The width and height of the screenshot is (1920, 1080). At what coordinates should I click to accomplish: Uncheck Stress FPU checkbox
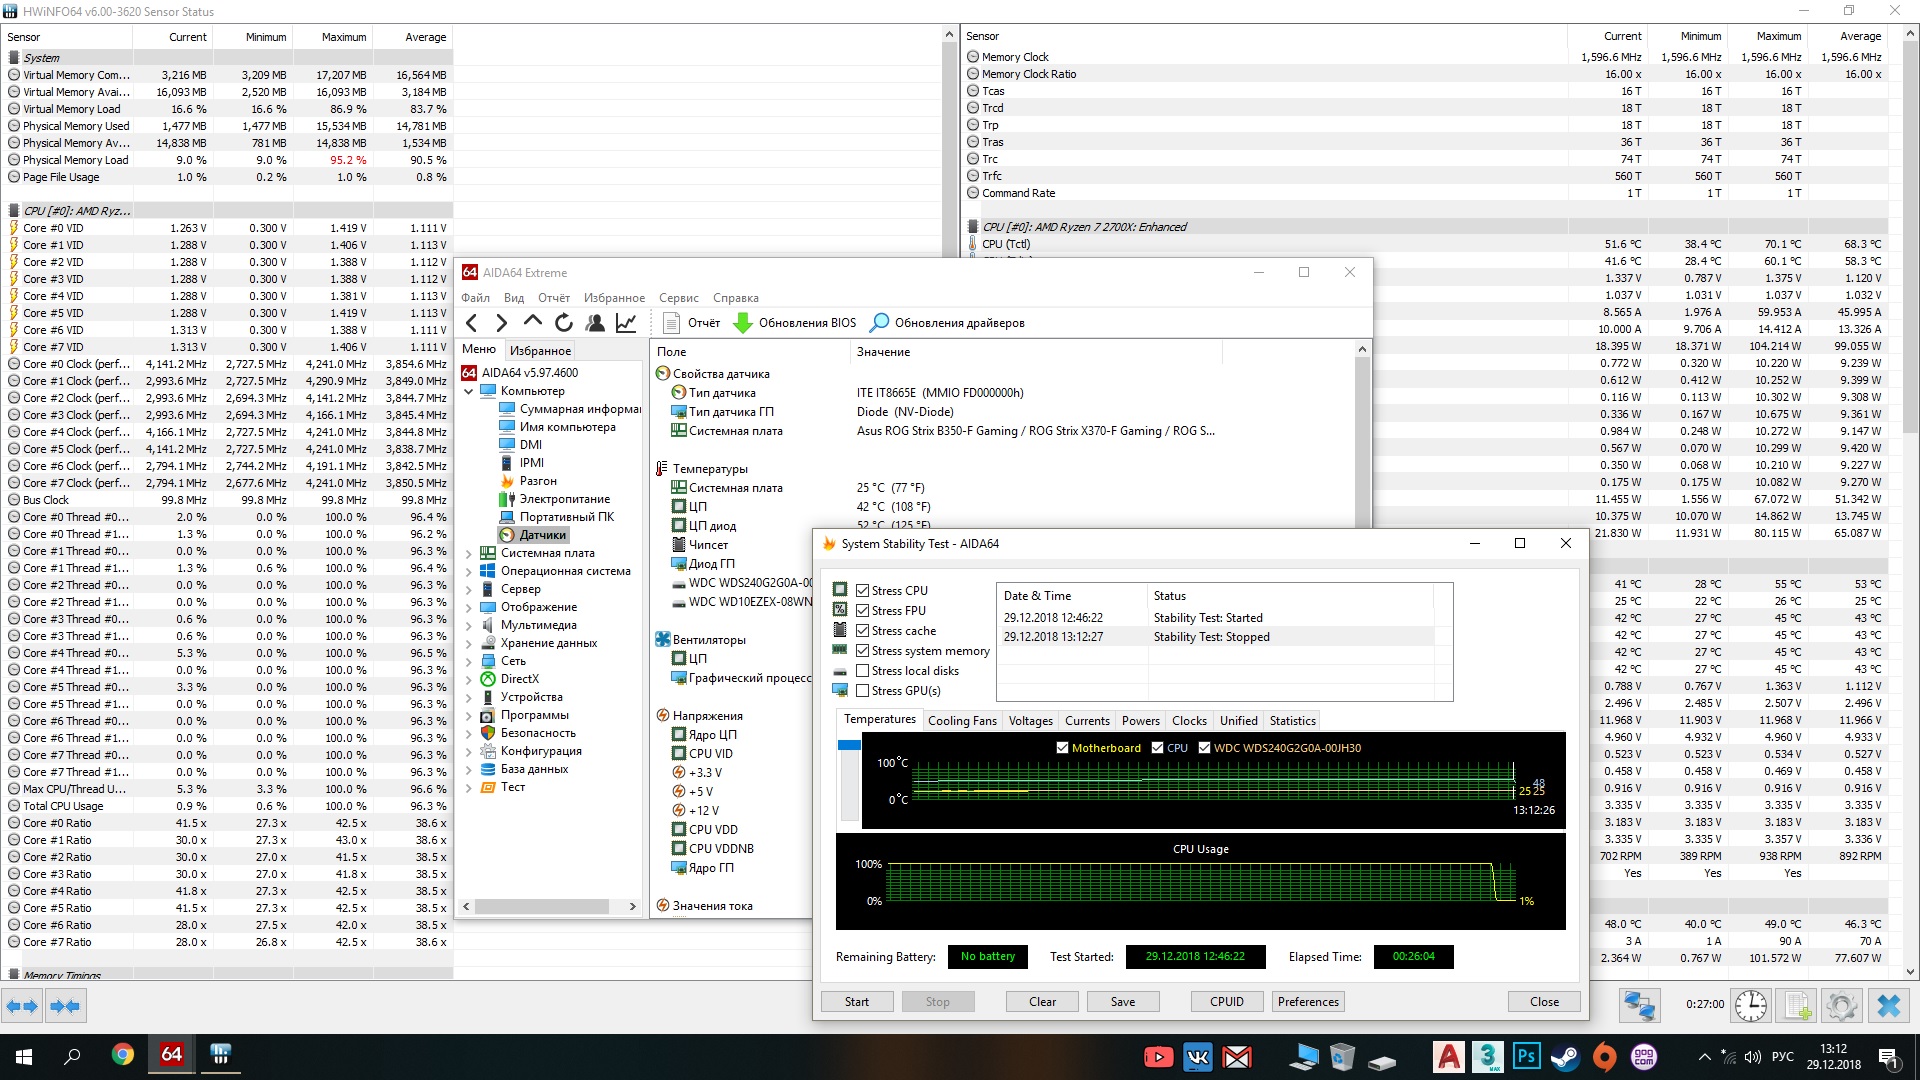[x=862, y=611]
